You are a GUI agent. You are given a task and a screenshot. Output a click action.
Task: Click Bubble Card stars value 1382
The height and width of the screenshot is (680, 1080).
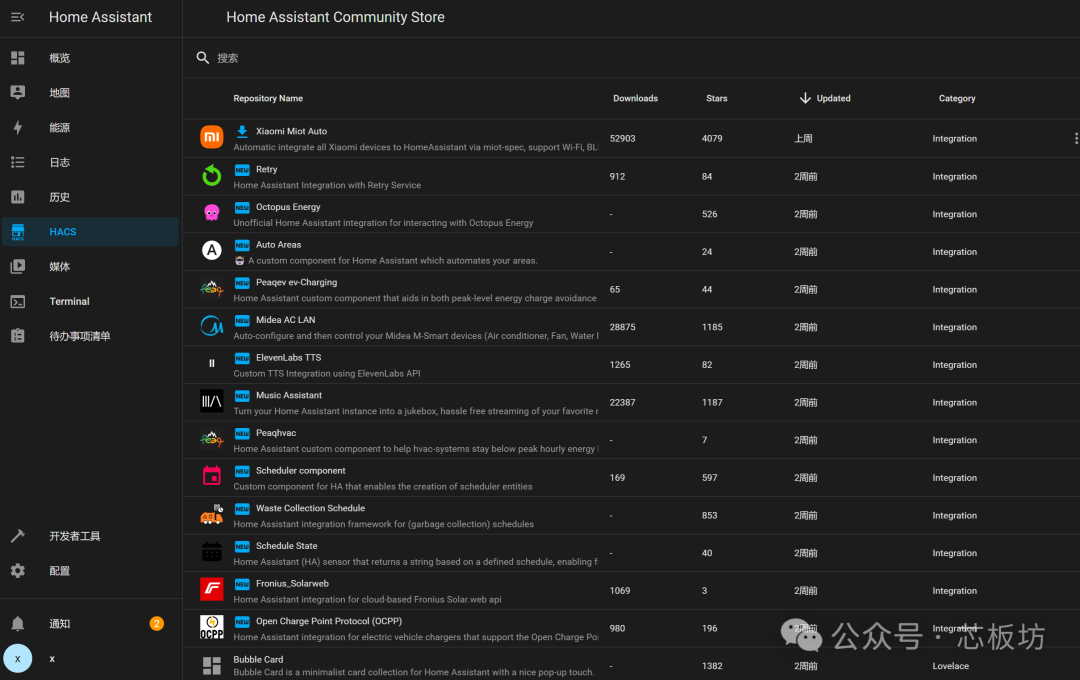pyautogui.click(x=712, y=666)
